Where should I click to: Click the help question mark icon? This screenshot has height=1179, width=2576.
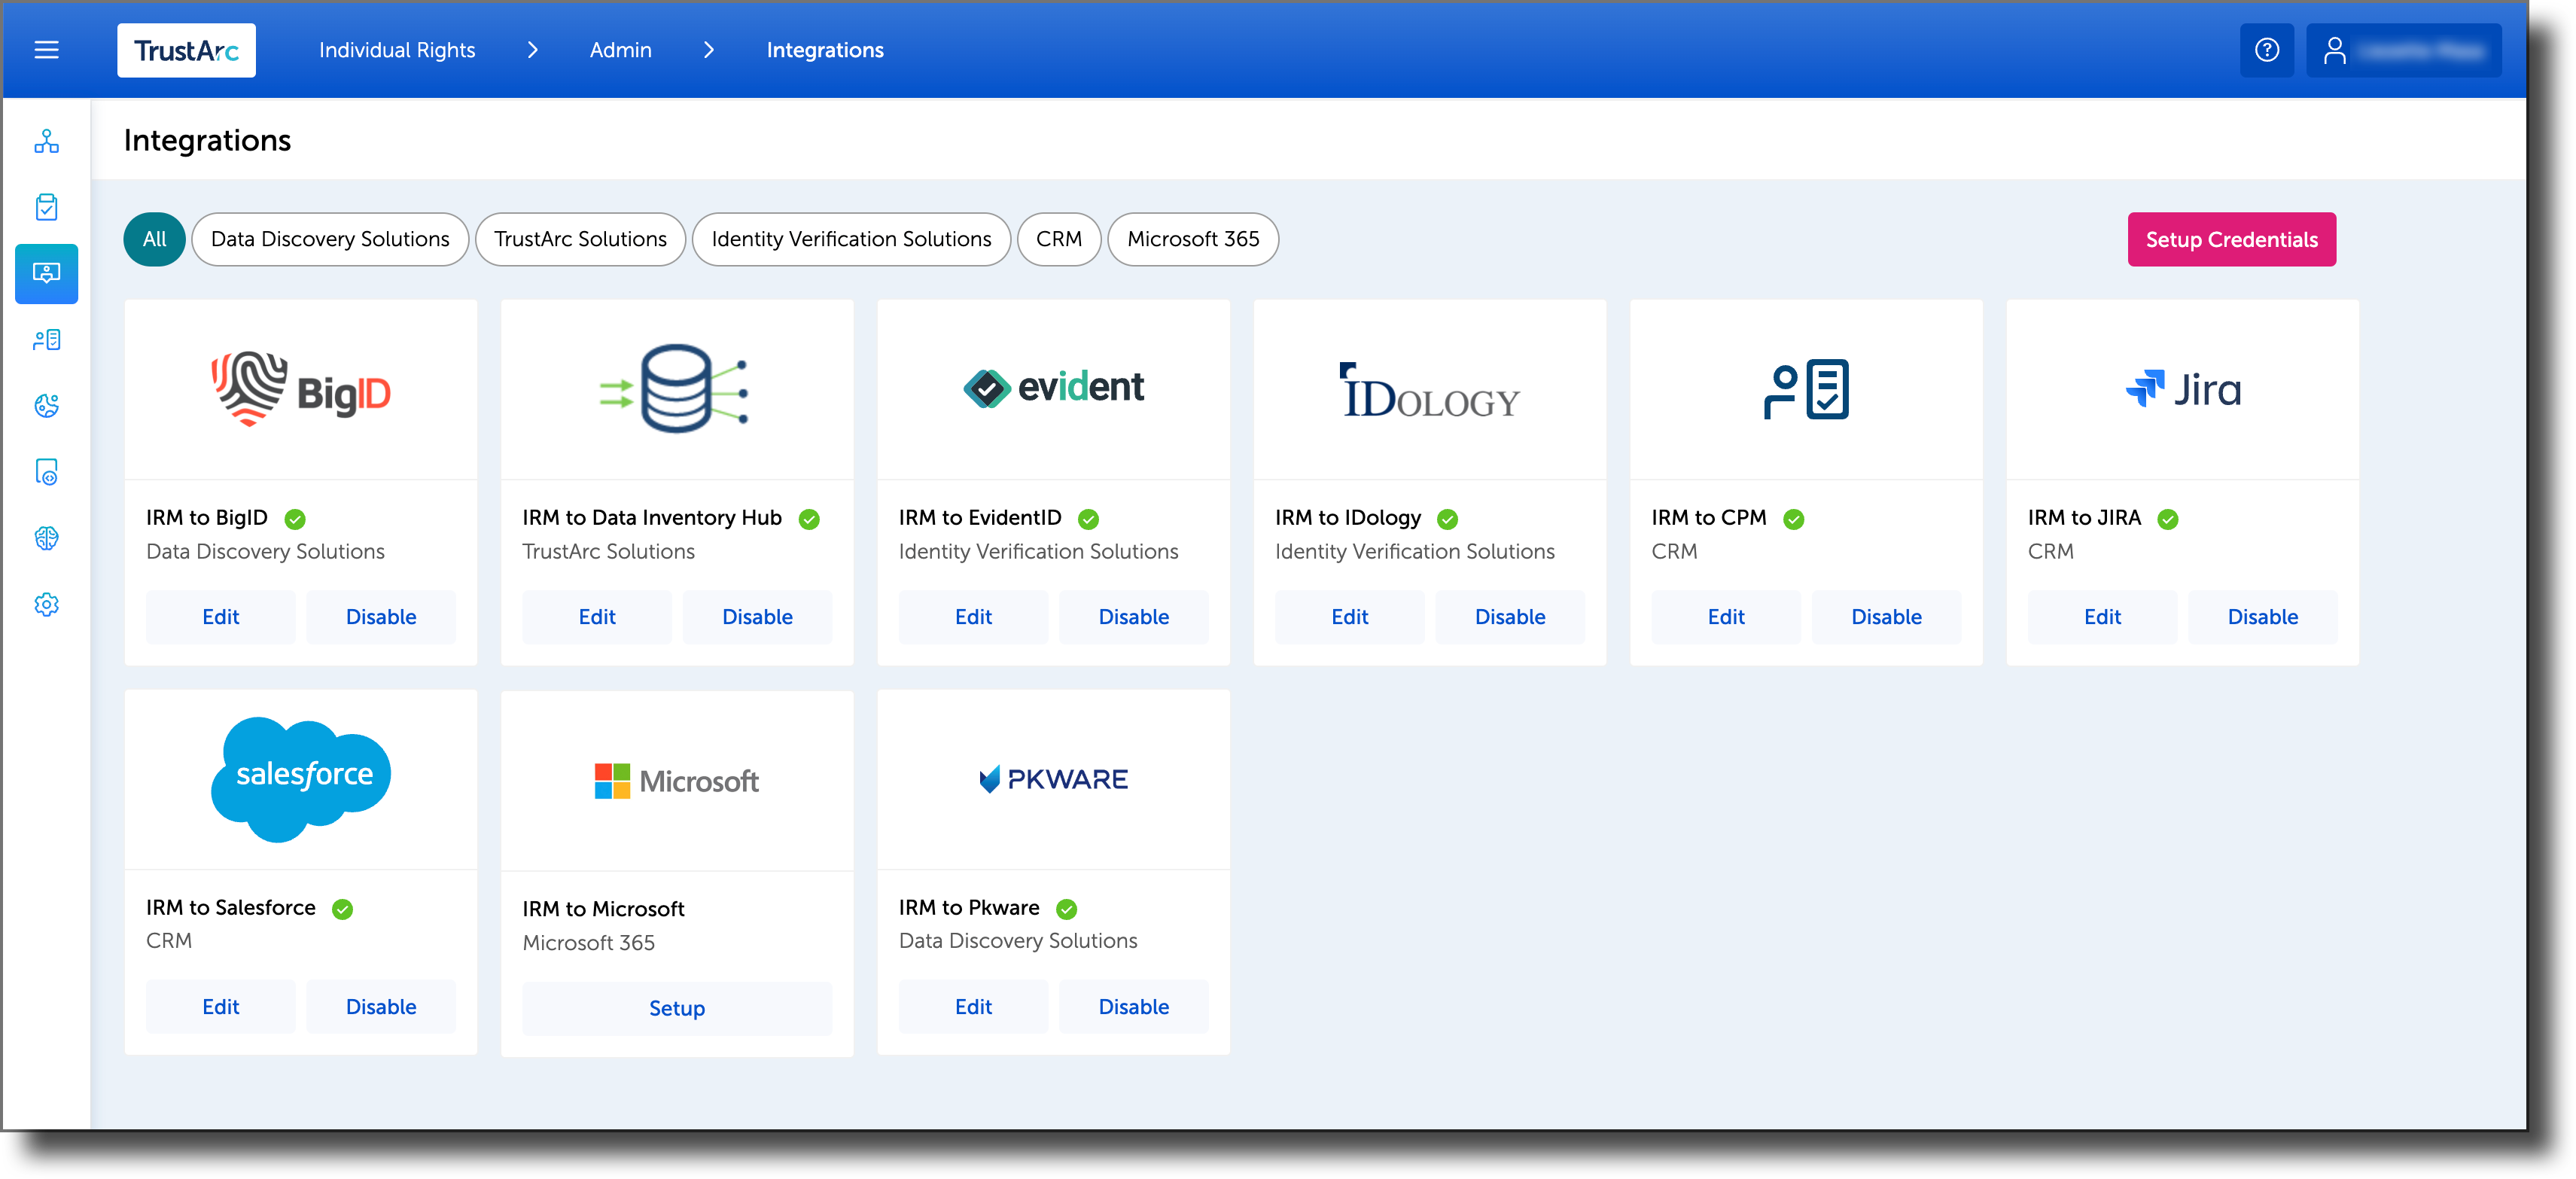click(x=2267, y=49)
